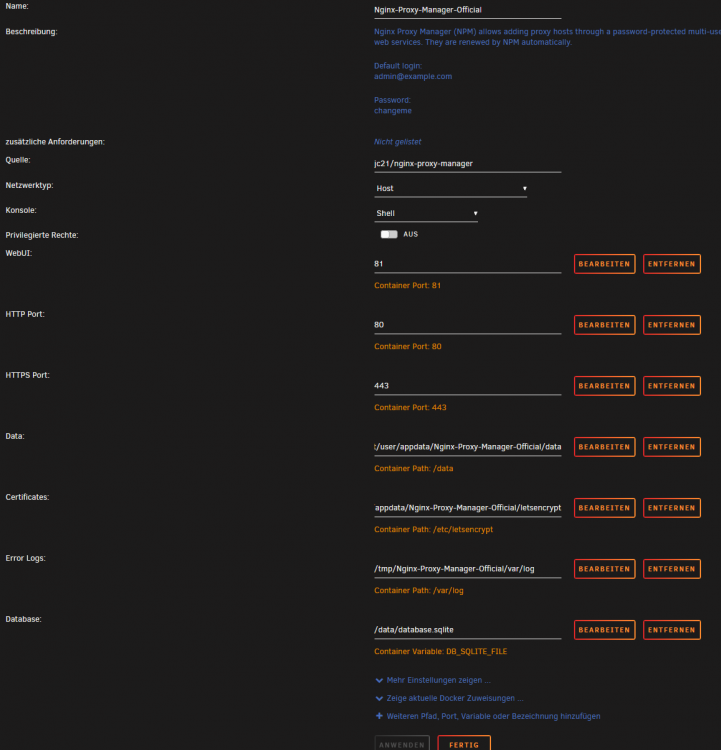Image resolution: width=721 pixels, height=750 pixels.
Task: Click 'Container Path: /var/log' text
Action: click(x=419, y=591)
